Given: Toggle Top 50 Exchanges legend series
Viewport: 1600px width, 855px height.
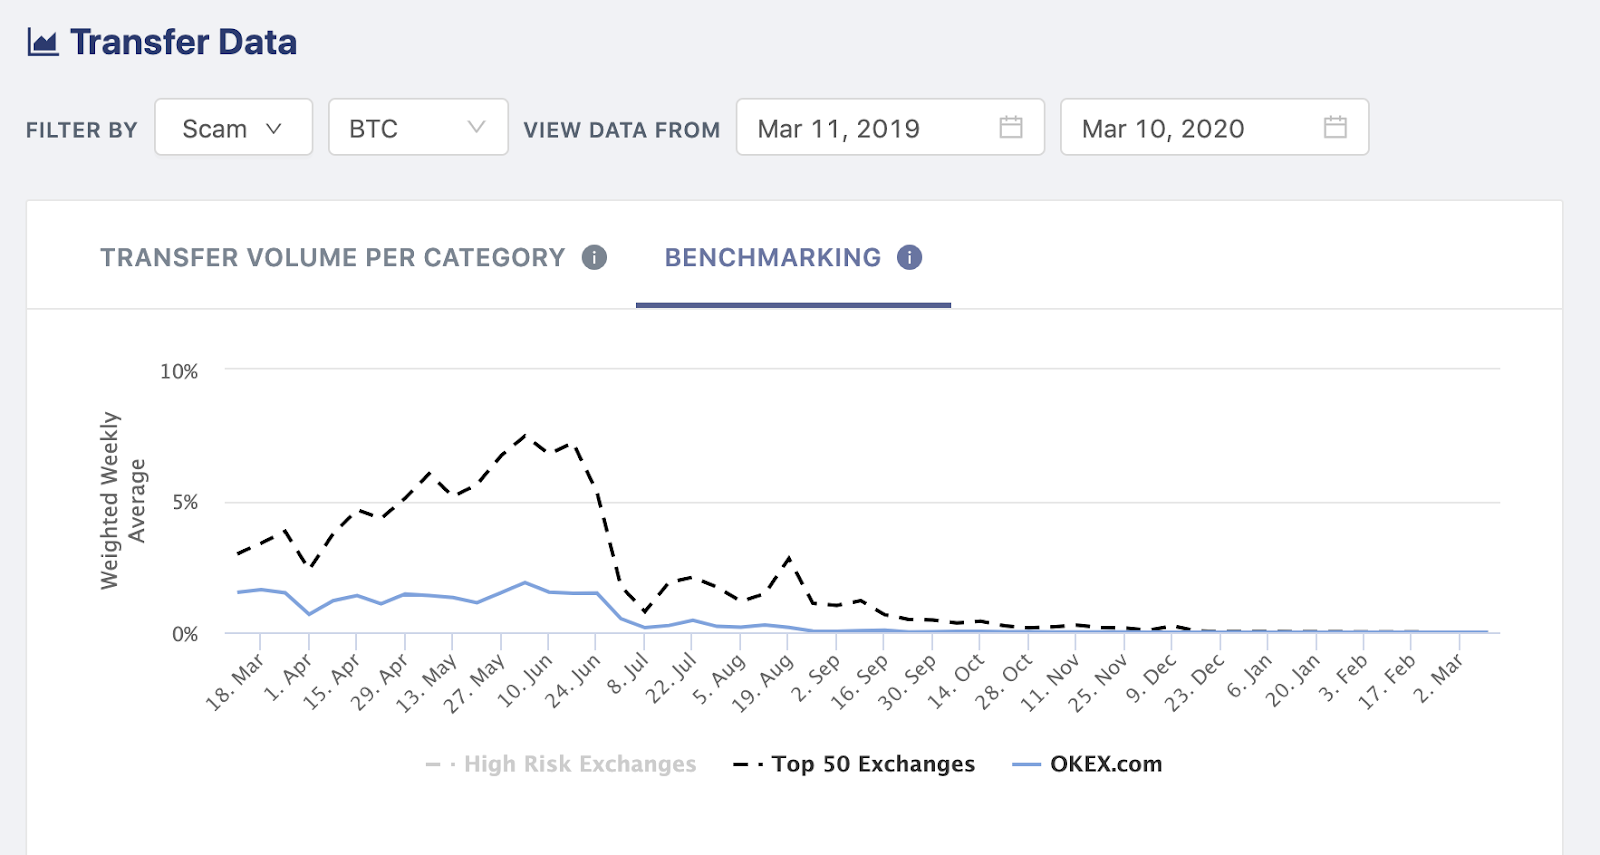Looking at the screenshot, I should pyautogui.click(x=872, y=764).
